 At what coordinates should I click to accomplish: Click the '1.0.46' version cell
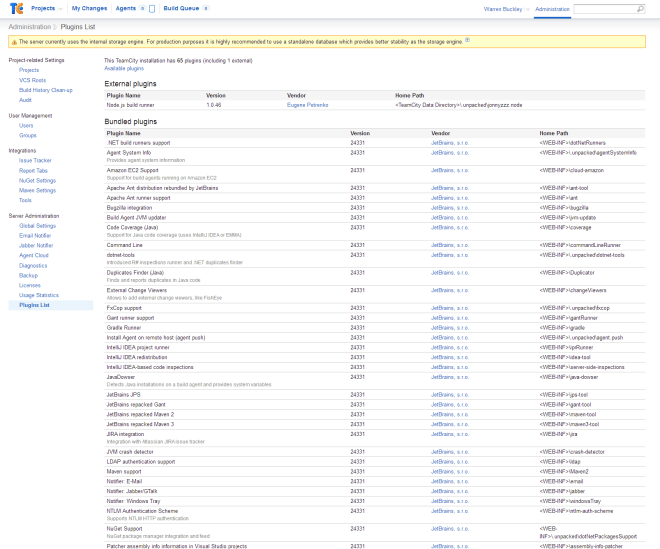click(214, 105)
